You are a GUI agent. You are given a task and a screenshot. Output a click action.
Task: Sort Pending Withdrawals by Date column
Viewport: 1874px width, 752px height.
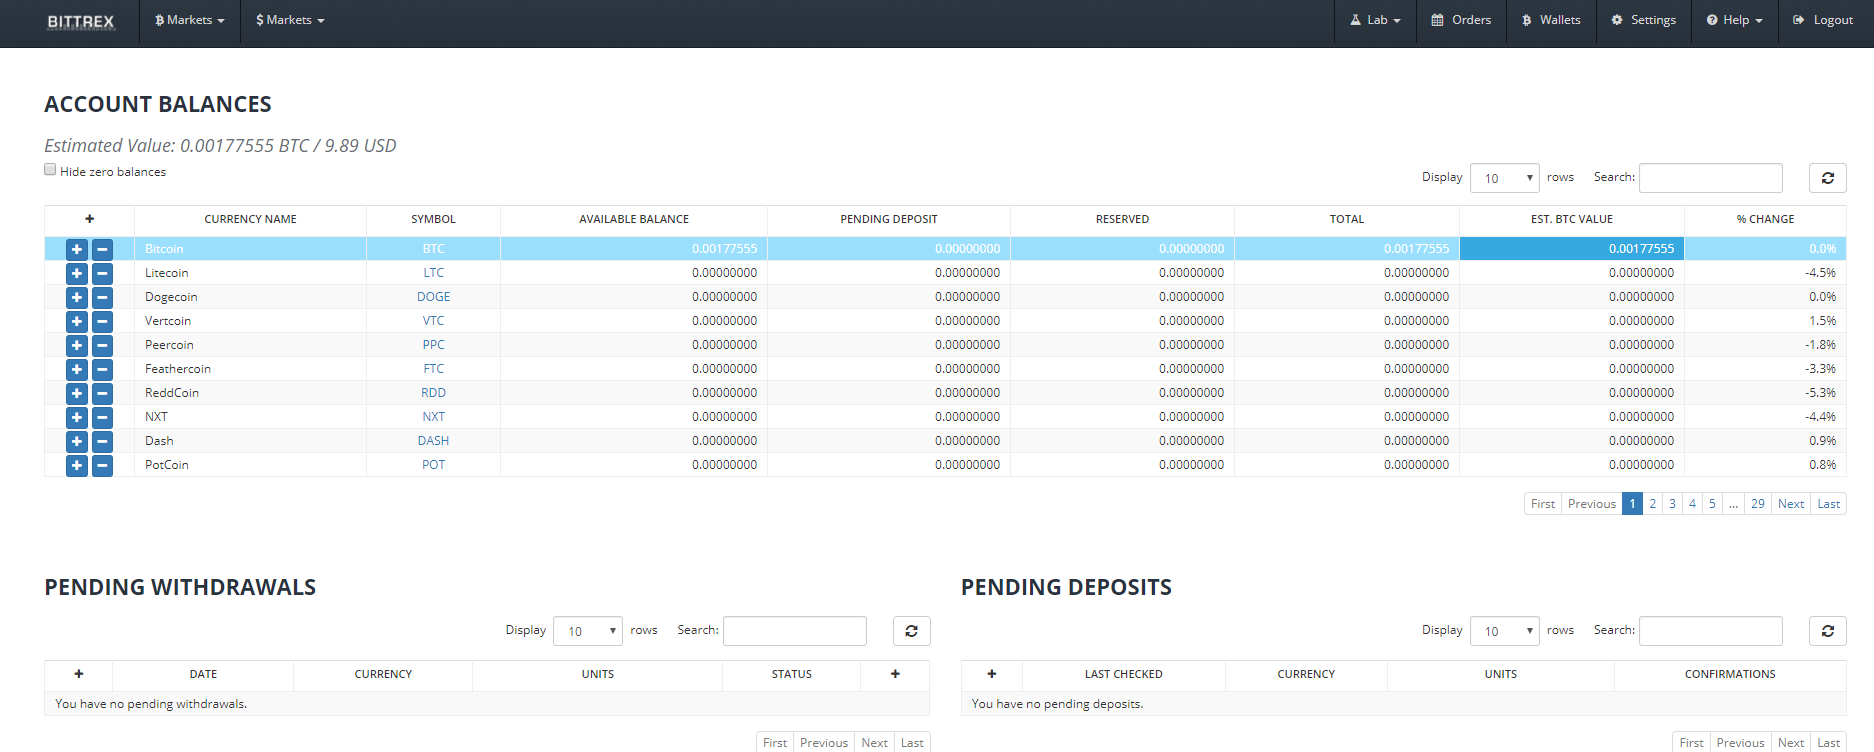pos(203,674)
